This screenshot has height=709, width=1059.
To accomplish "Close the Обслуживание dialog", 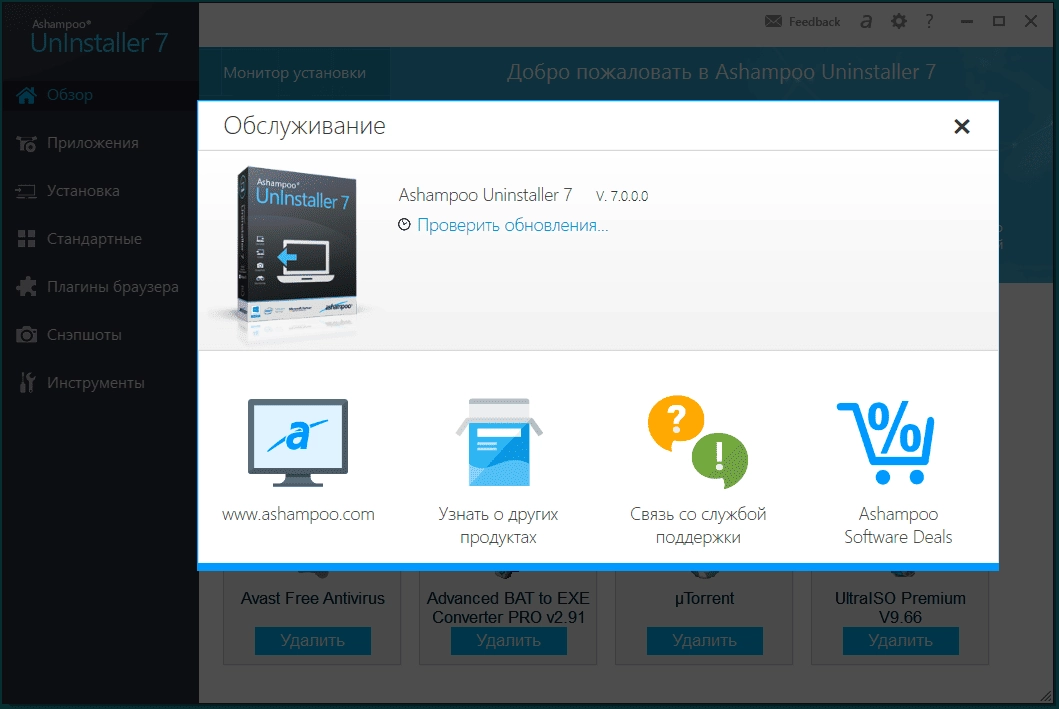I will [x=962, y=126].
